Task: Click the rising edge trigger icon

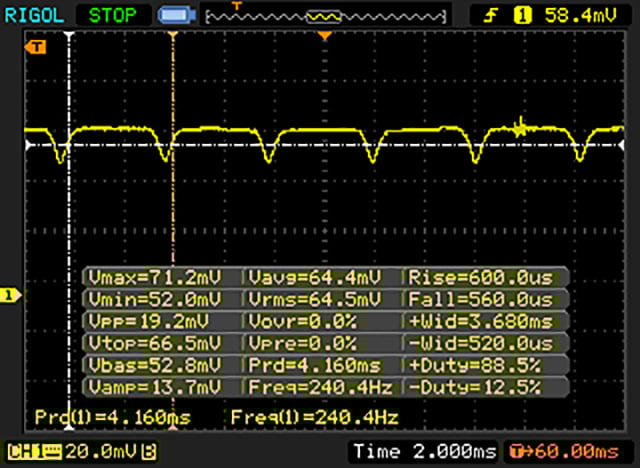Action: (490, 16)
